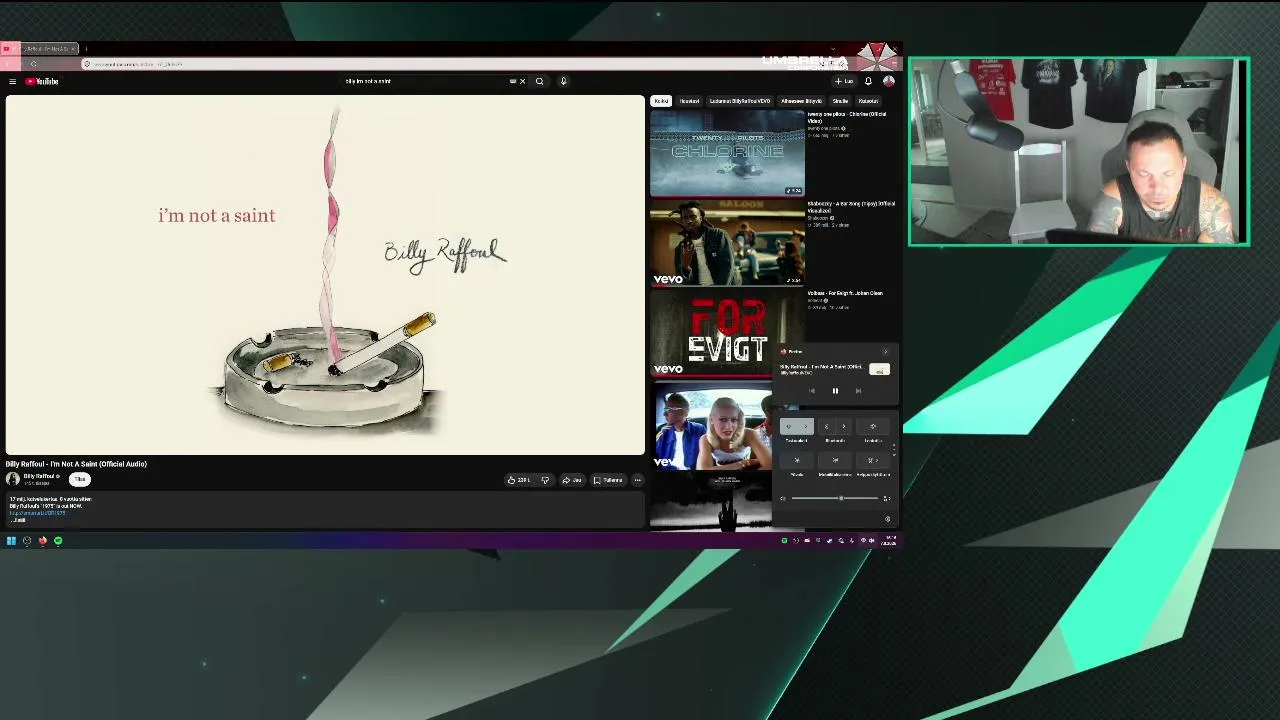
Task: Click the I'm Not A Saint video player
Action: pyautogui.click(x=325, y=275)
